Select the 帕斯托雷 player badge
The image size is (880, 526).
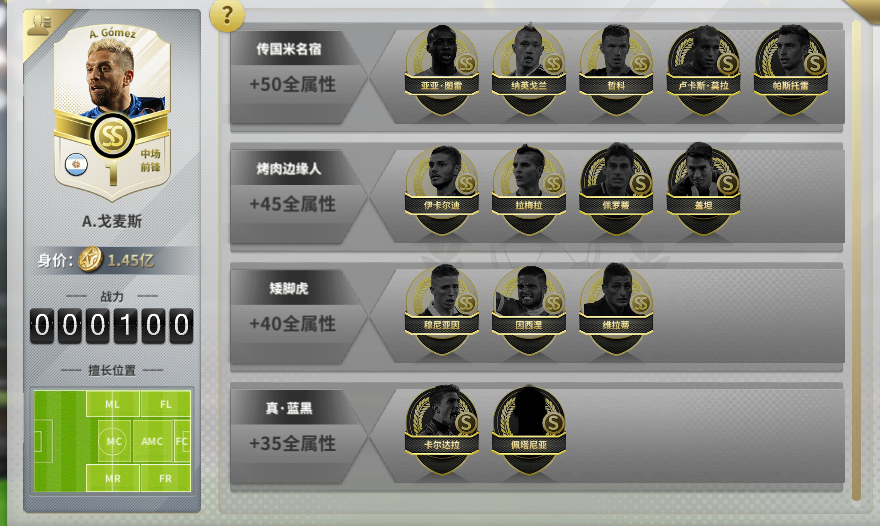[790, 70]
